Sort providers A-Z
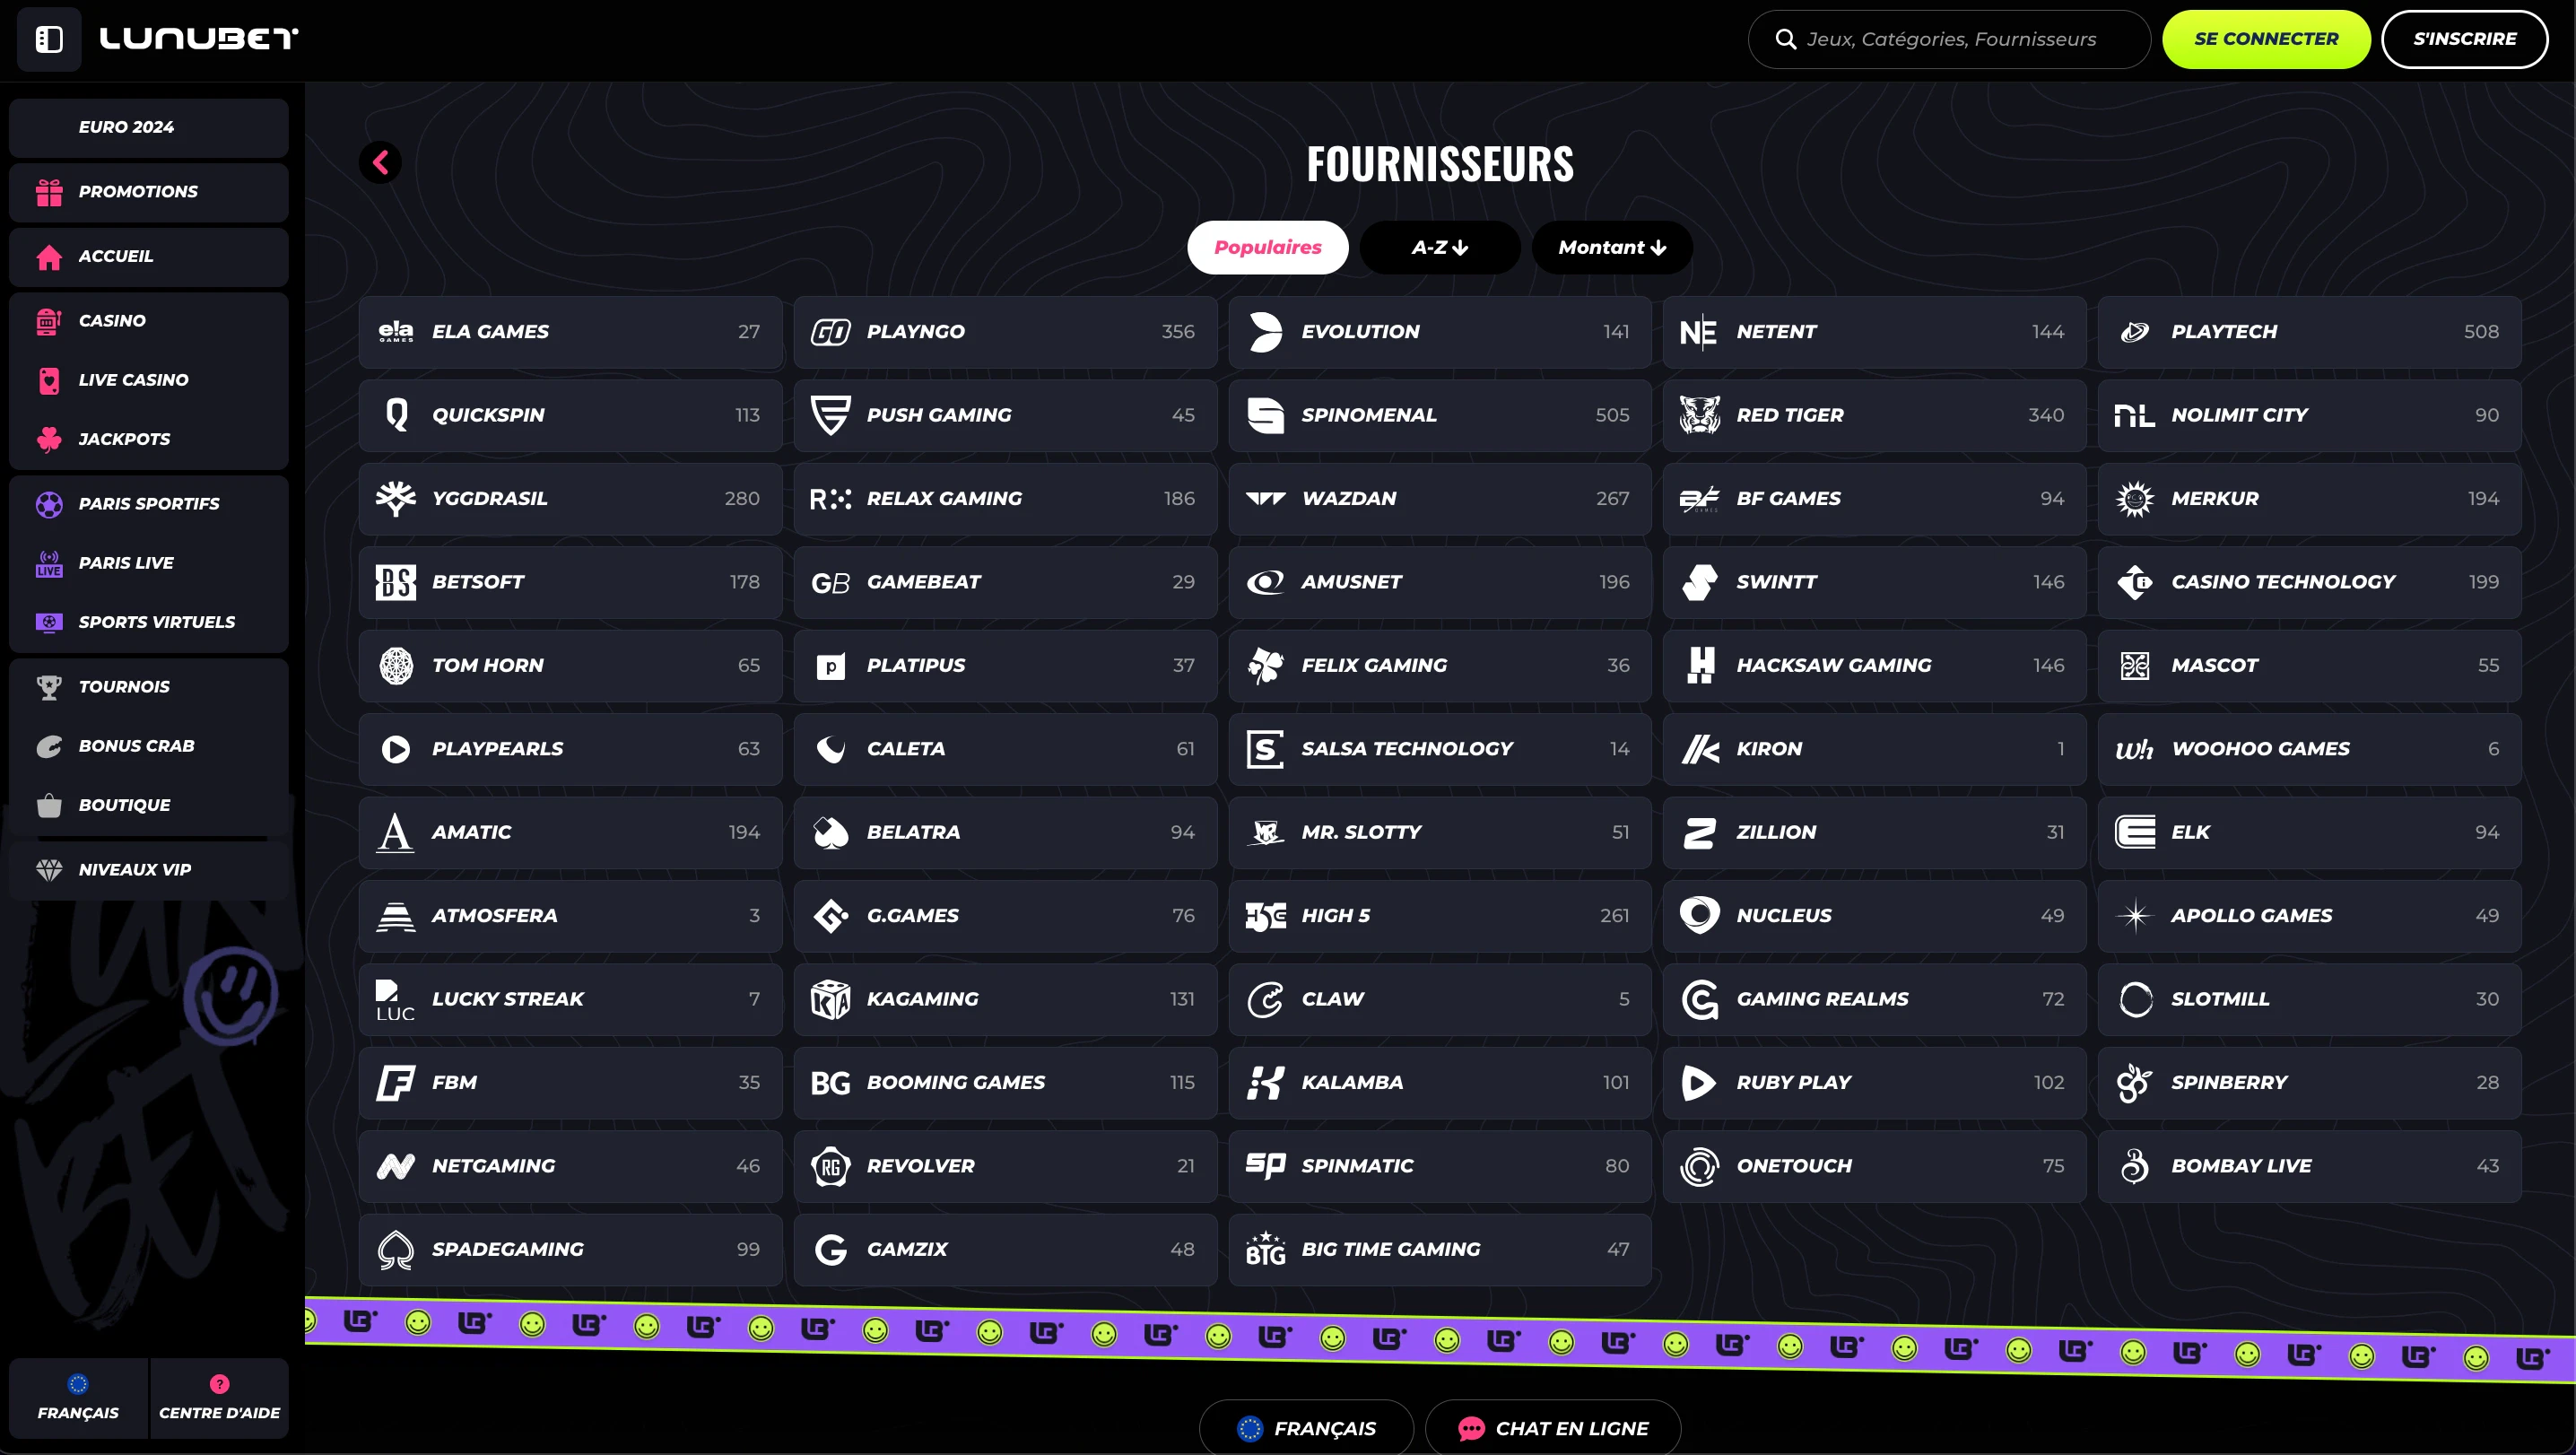Screen dimensions: 2576x1455 1440,247
